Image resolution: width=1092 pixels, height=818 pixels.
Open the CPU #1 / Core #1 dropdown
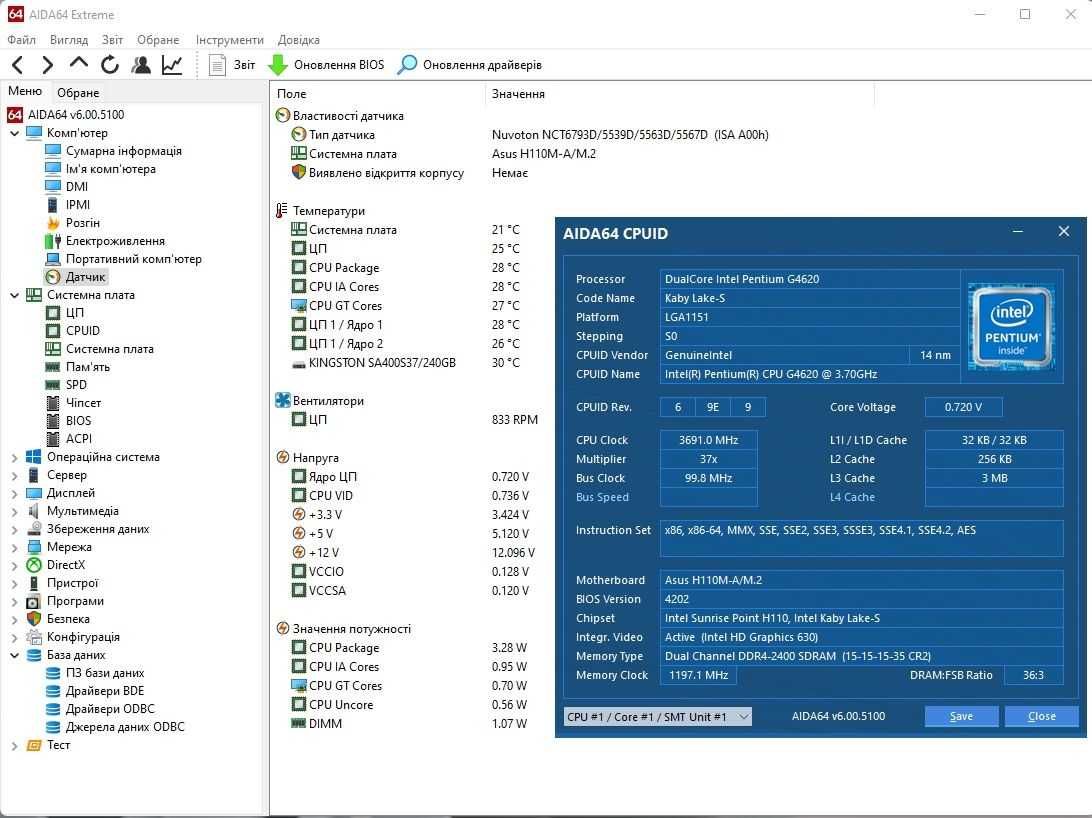click(x=657, y=716)
